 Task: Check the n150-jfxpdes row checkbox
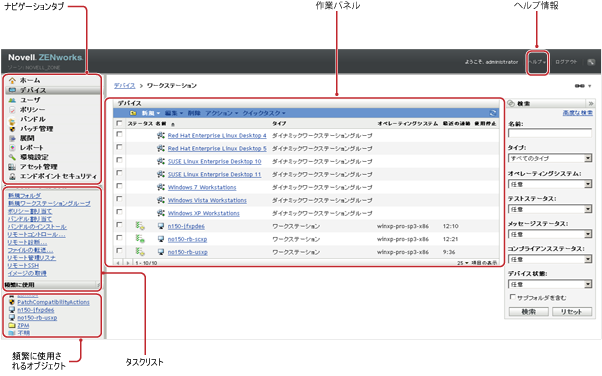[x=119, y=225]
